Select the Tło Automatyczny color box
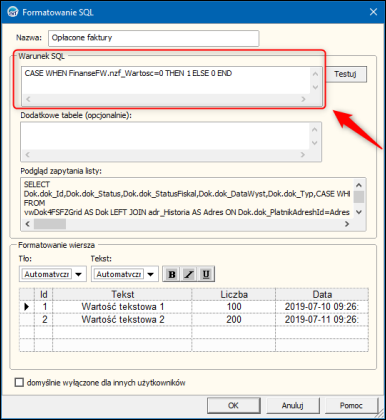 coord(47,274)
